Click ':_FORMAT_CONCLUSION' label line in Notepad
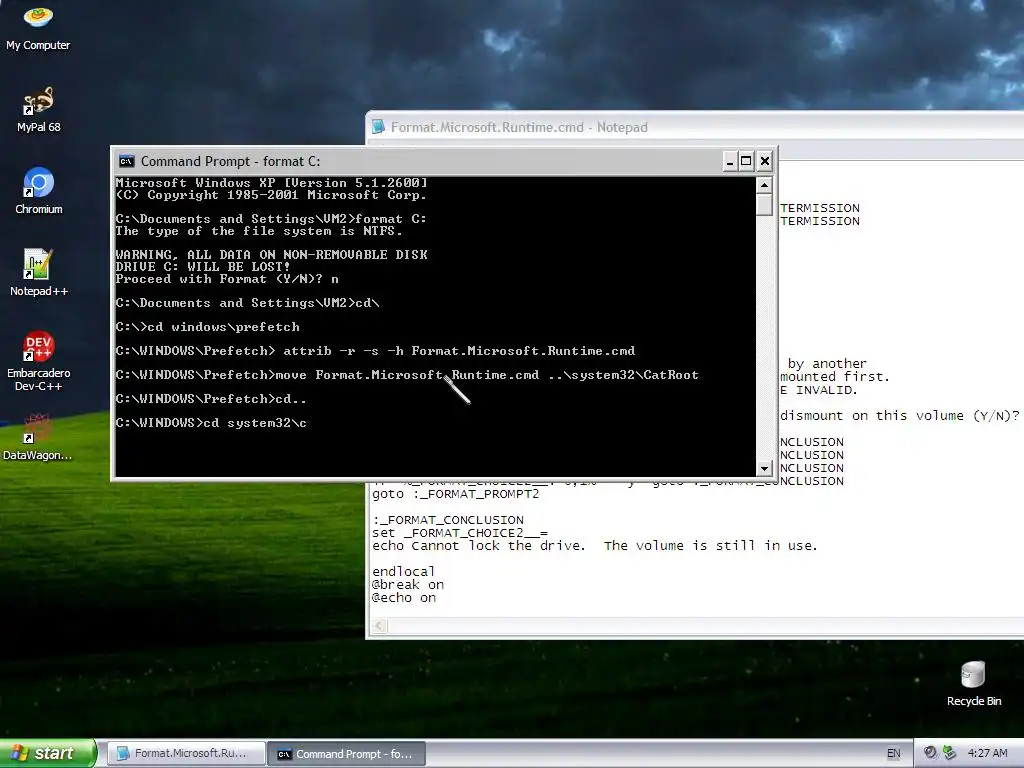The width and height of the screenshot is (1024, 768). pos(448,520)
